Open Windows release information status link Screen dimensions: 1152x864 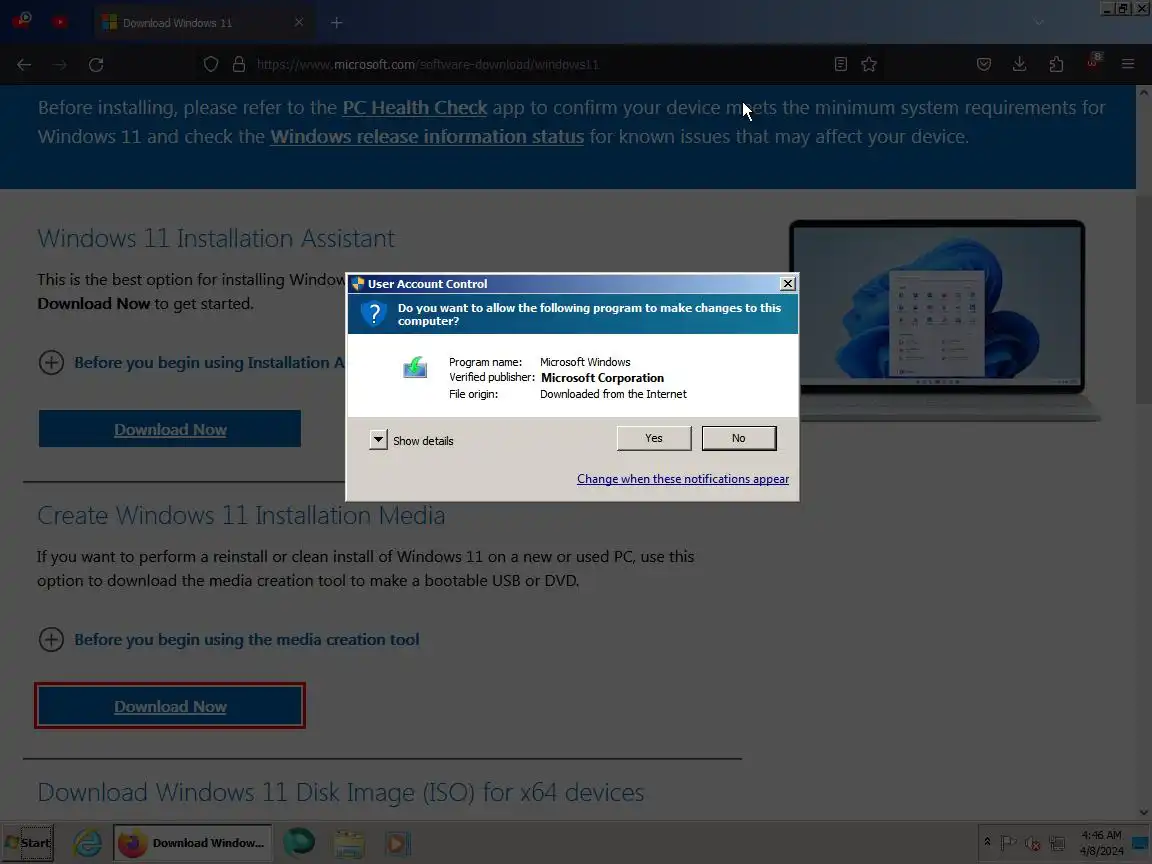click(427, 137)
